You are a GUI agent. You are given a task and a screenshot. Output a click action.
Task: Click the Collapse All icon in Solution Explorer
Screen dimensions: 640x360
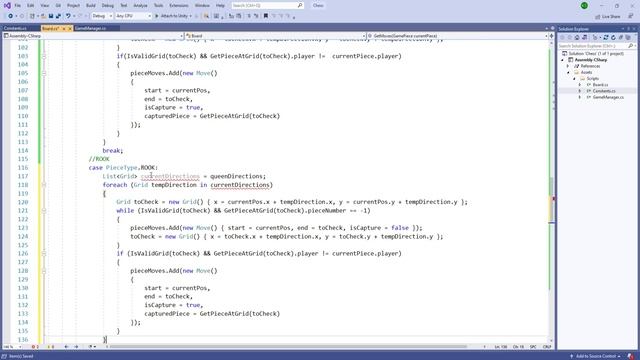coord(620,38)
